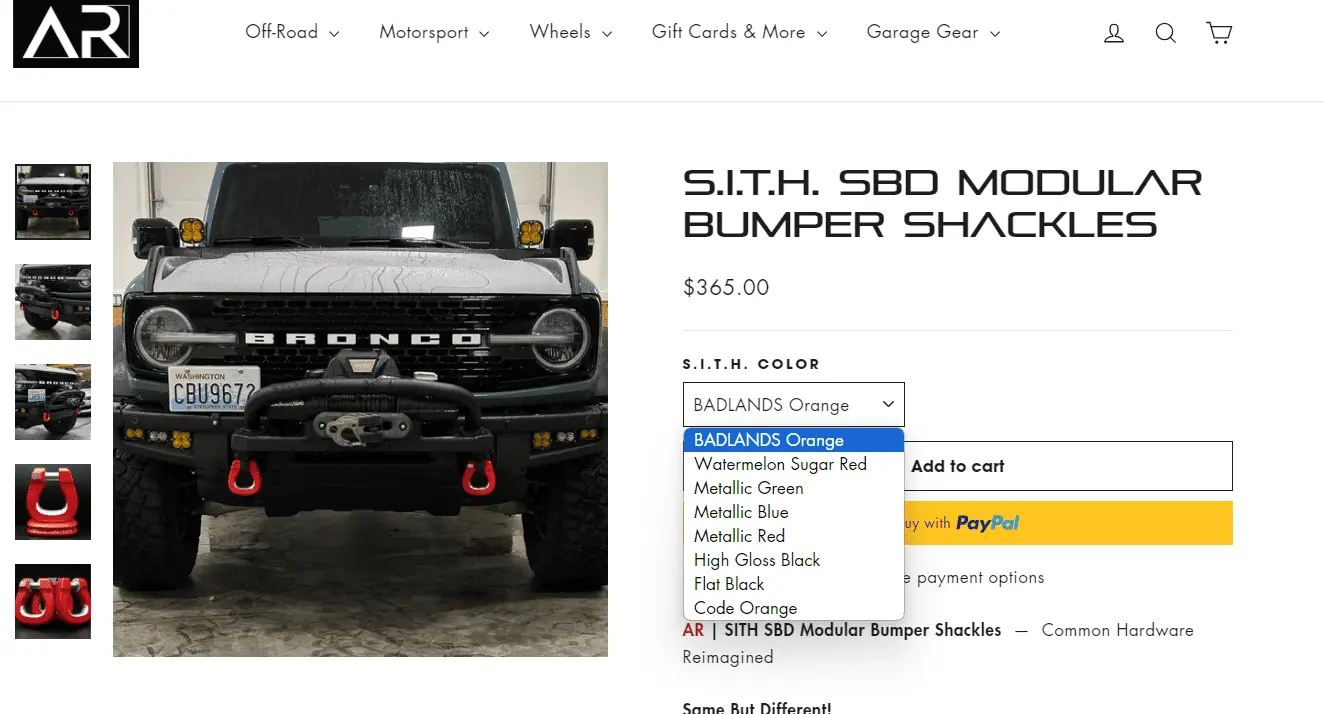Buy with the PayPal button

(x=958, y=523)
